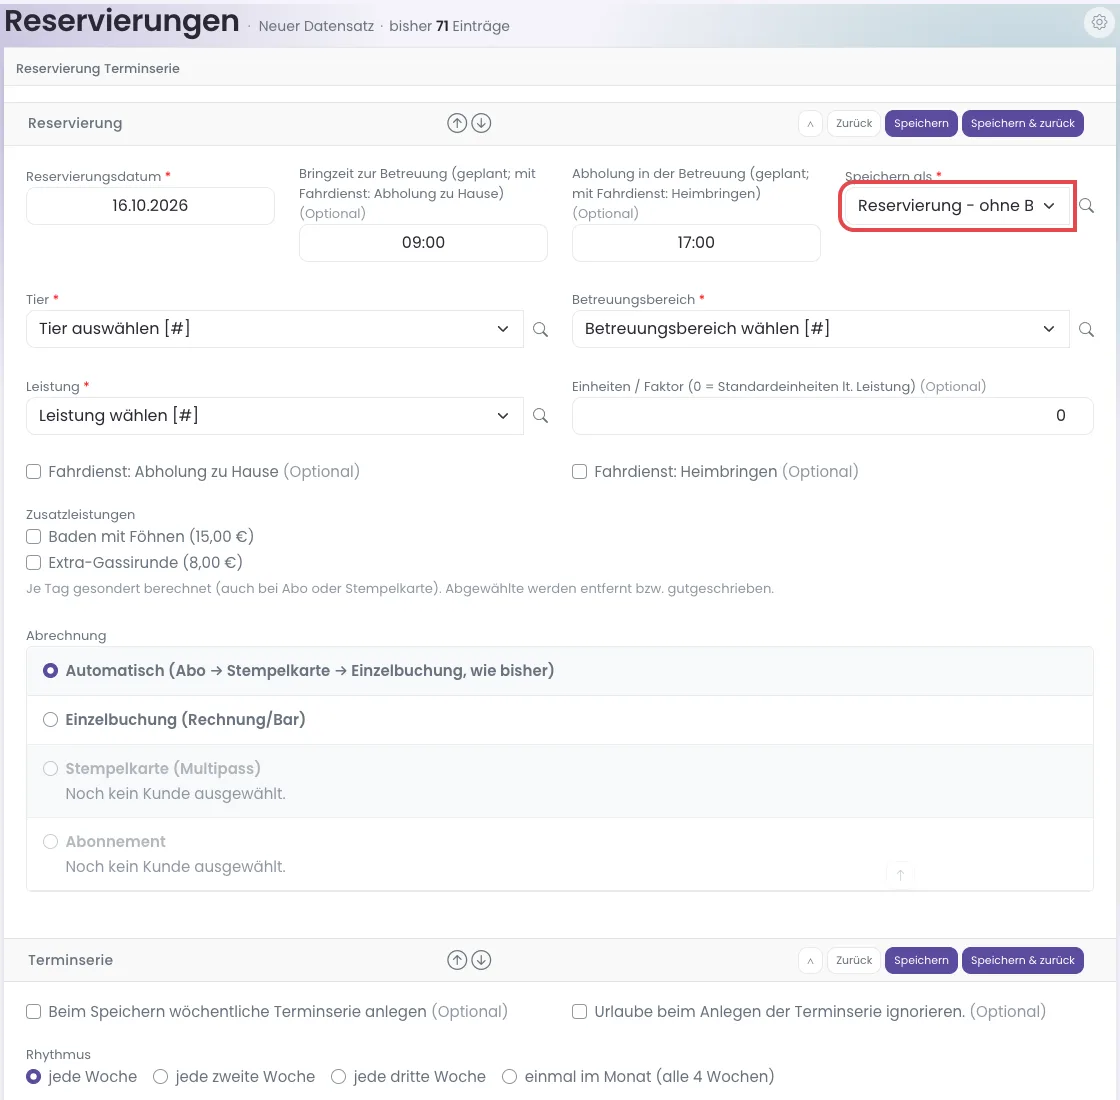Check Baden mit Föhnen (15,00 €)
This screenshot has width=1120, height=1100.
[x=34, y=536]
